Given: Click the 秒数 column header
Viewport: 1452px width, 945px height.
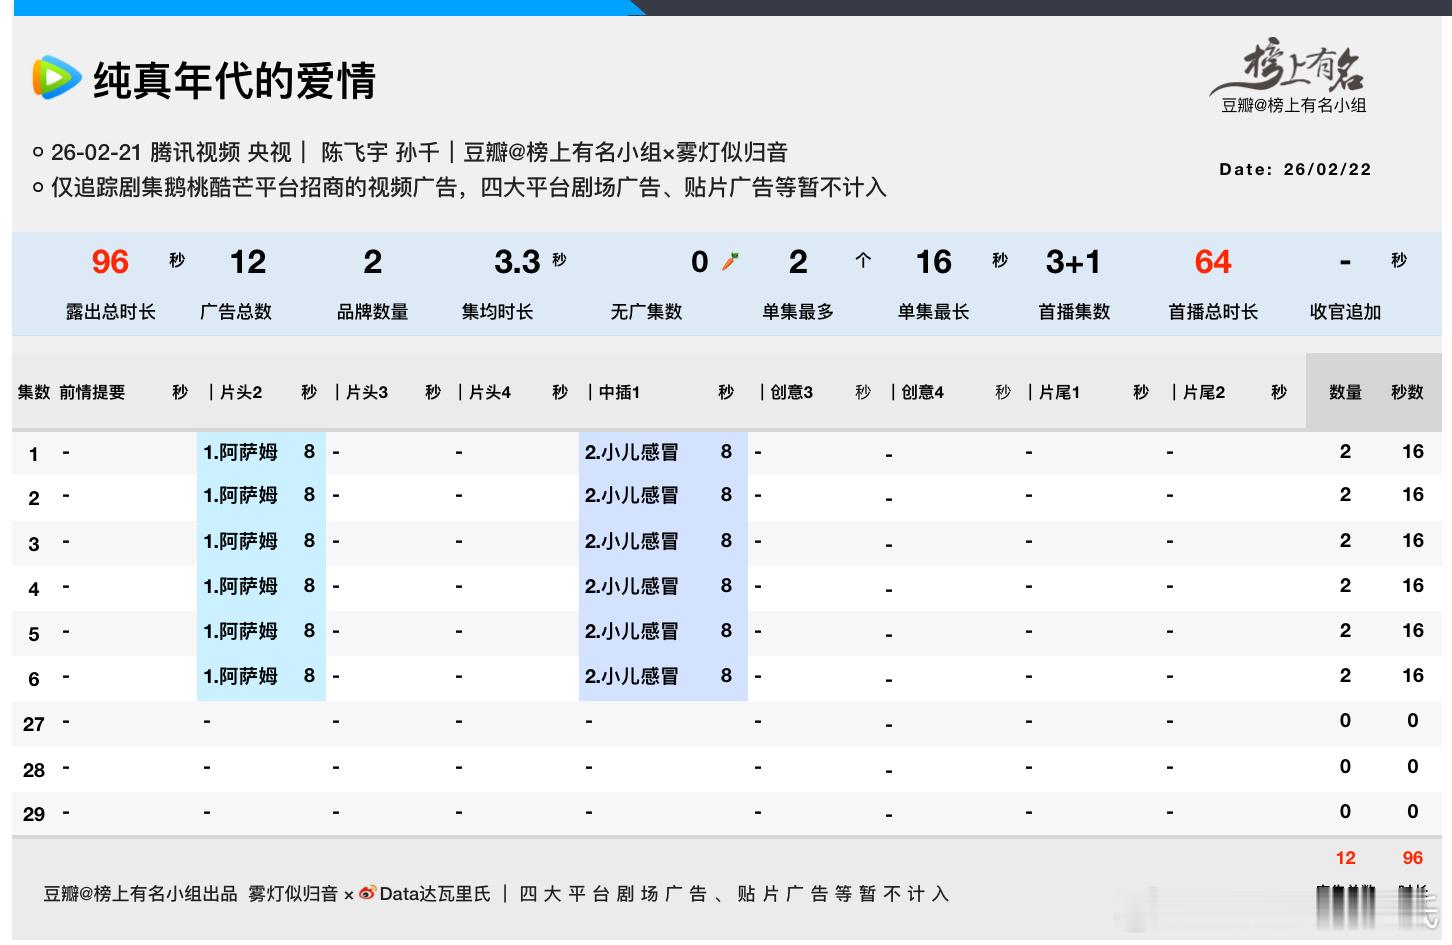Looking at the screenshot, I should tap(1407, 392).
